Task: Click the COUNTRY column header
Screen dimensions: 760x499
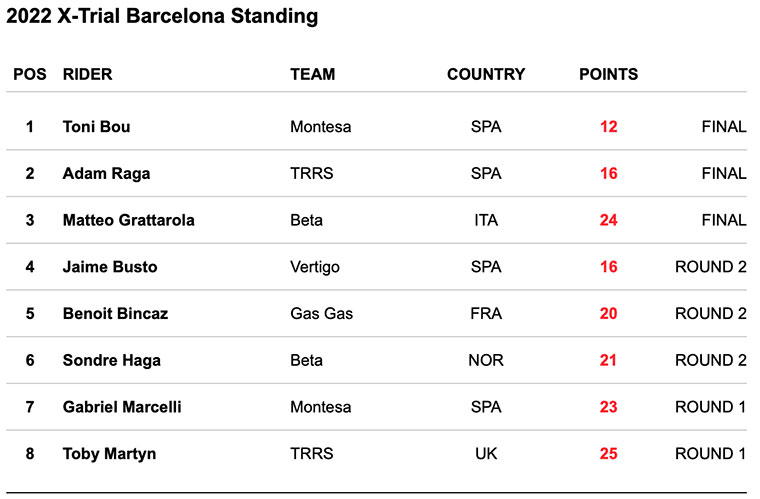Action: [x=486, y=74]
